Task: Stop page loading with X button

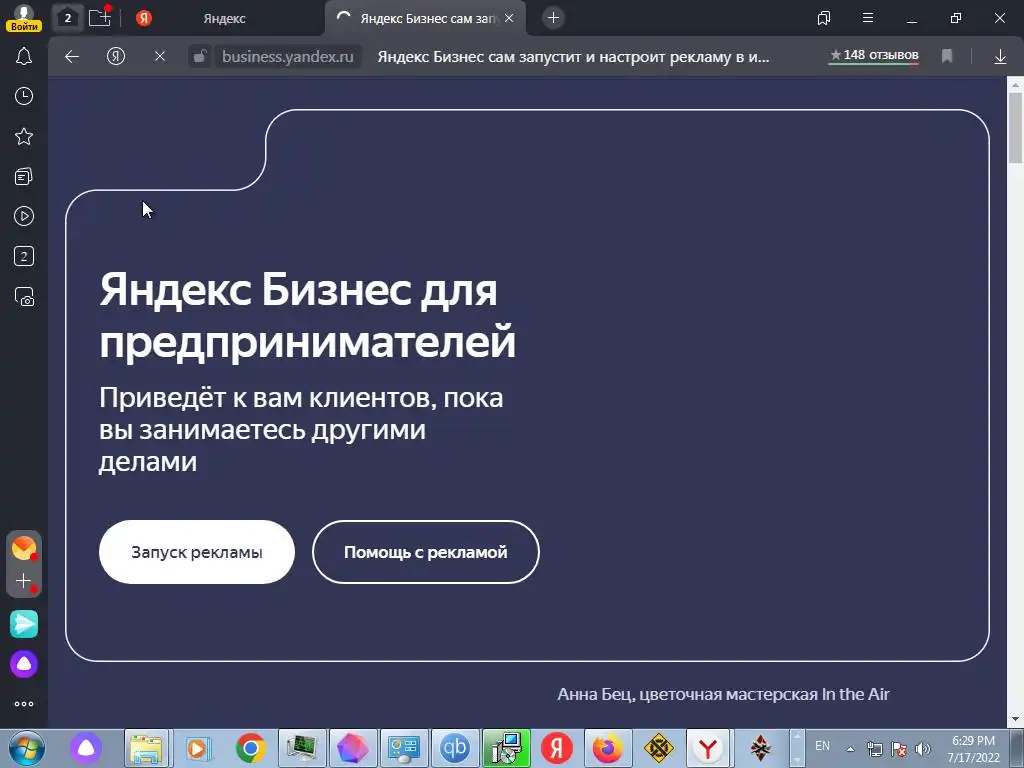Action: coord(160,57)
